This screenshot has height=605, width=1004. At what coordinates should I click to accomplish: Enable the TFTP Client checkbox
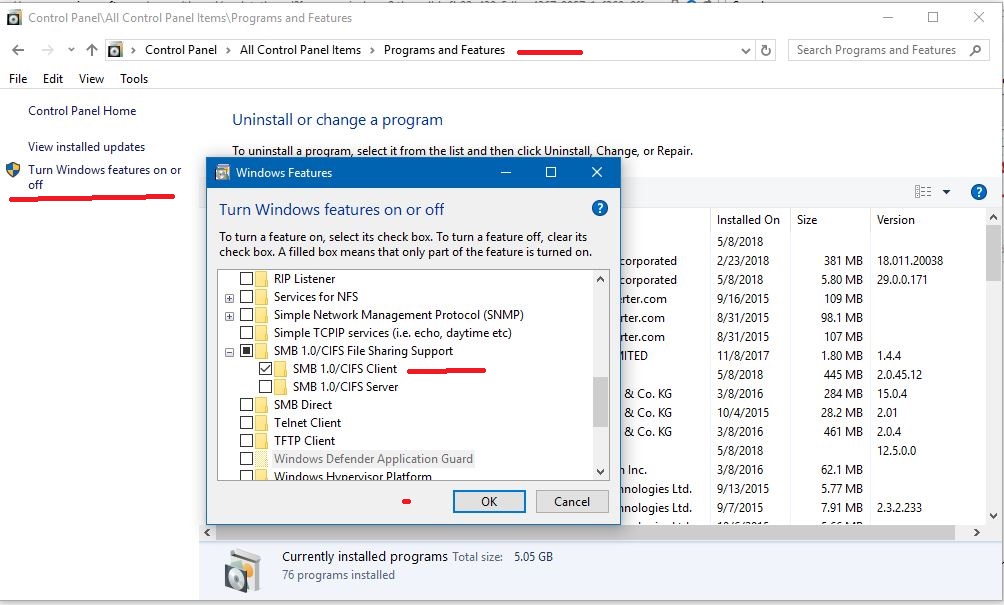(247, 440)
